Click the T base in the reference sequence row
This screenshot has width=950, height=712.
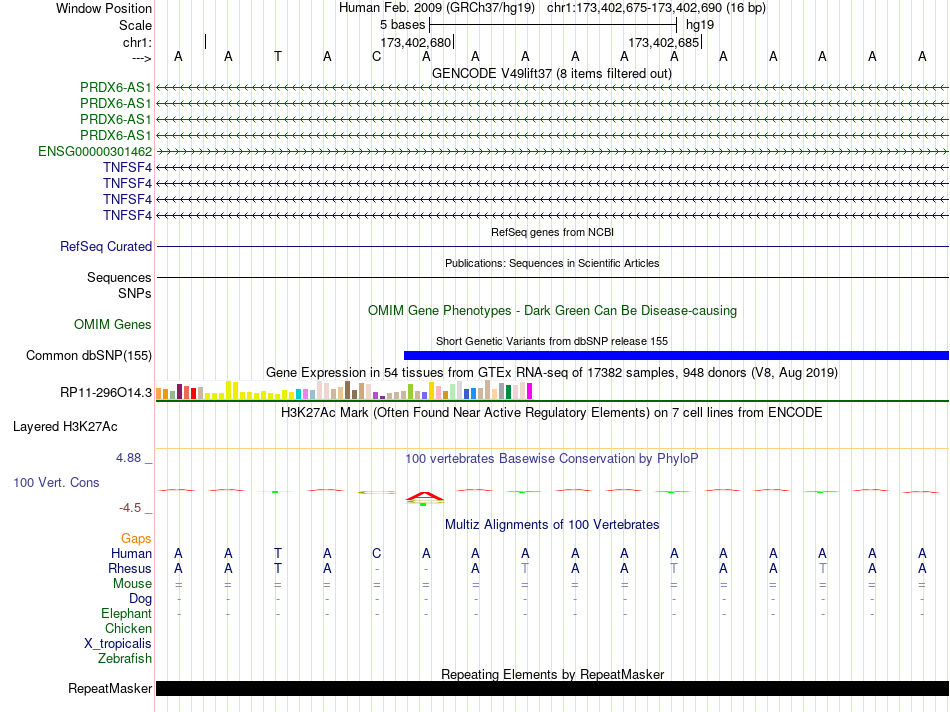[x=277, y=56]
